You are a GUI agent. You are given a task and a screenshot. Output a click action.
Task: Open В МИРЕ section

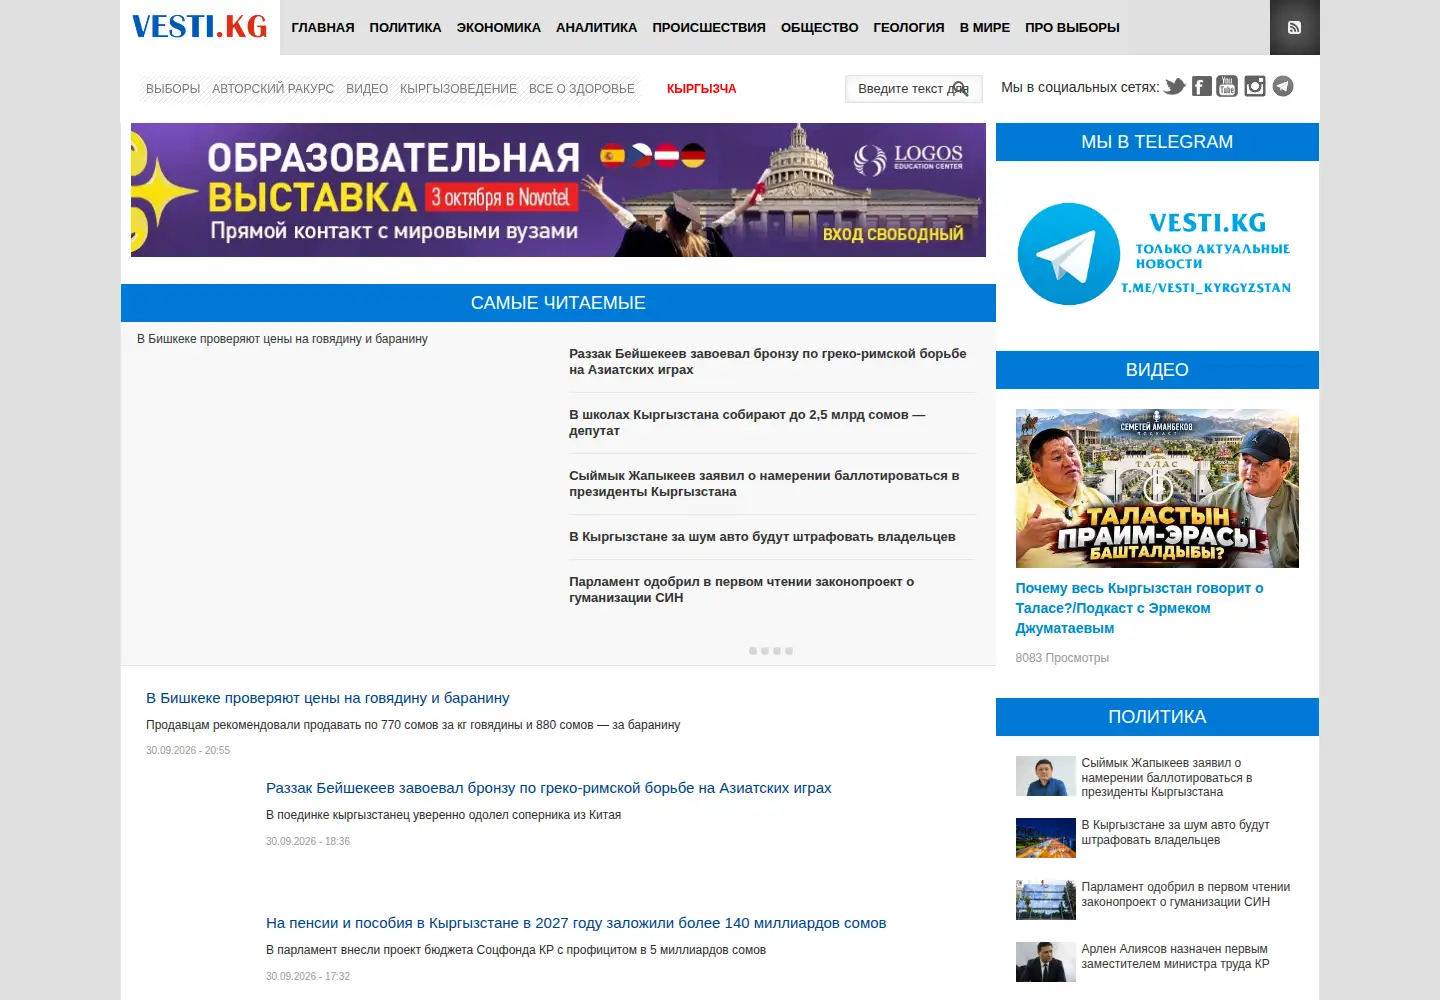point(985,28)
